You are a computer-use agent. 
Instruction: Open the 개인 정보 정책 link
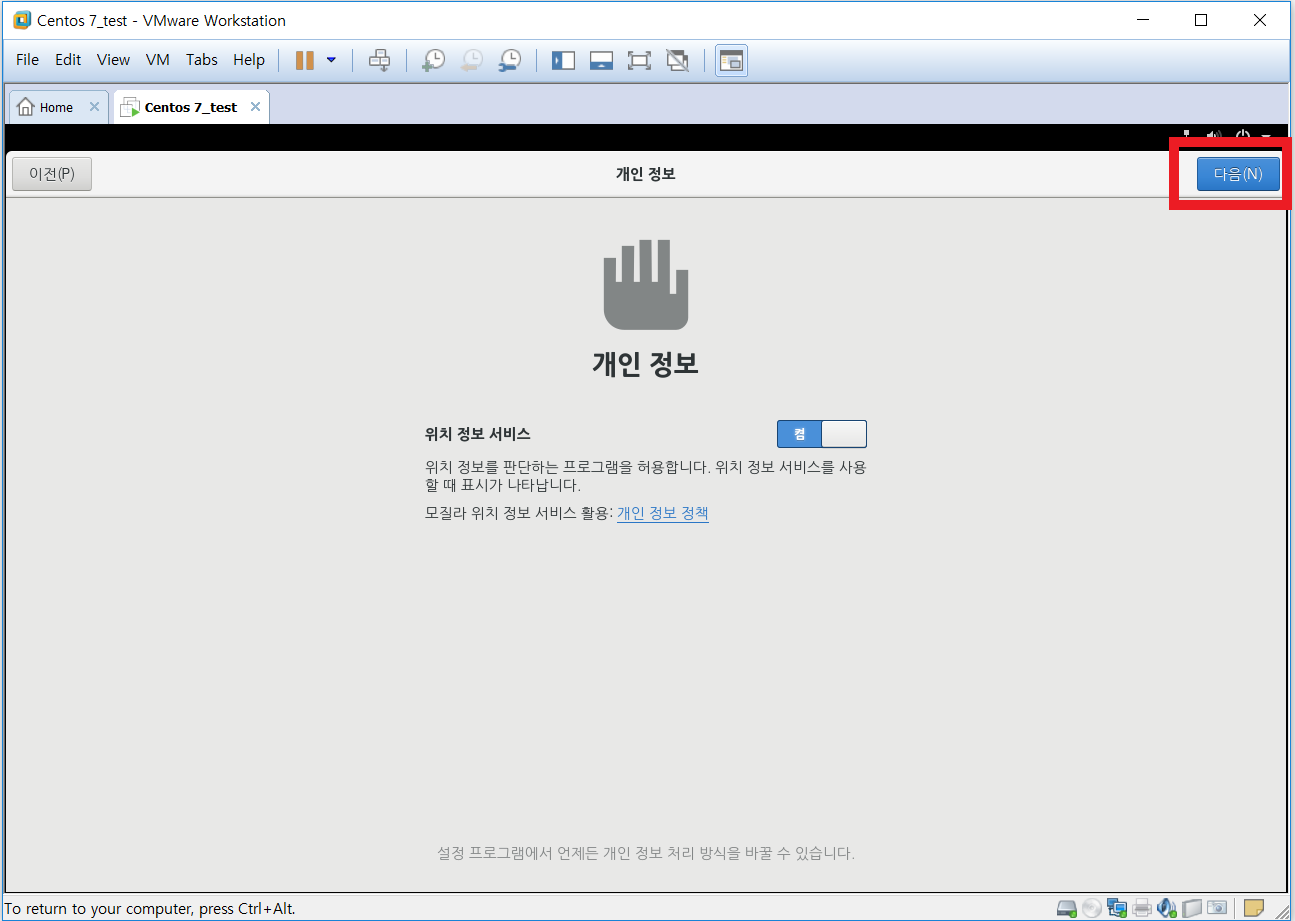(663, 513)
